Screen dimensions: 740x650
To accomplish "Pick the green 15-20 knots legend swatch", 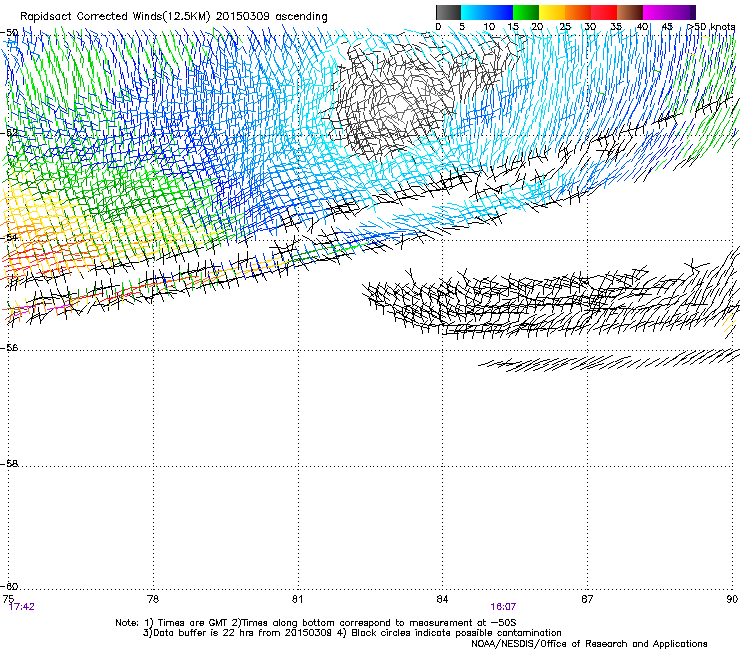I will tap(526, 12).
